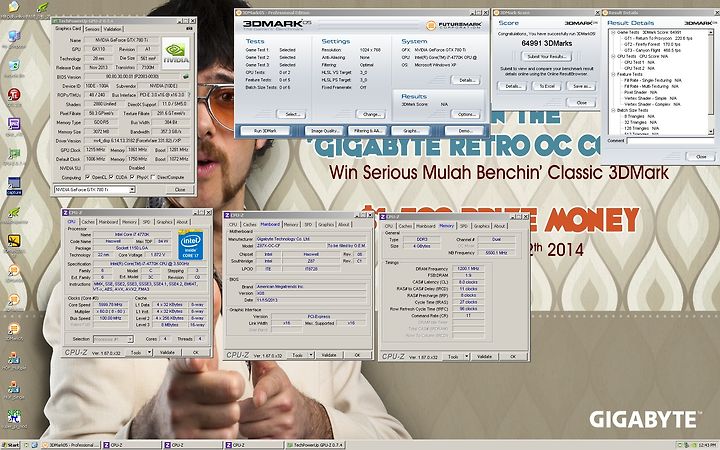Open Tools dropdown arrow in CPU-Z Memory window
The width and height of the screenshot is (720, 450).
(467, 356)
